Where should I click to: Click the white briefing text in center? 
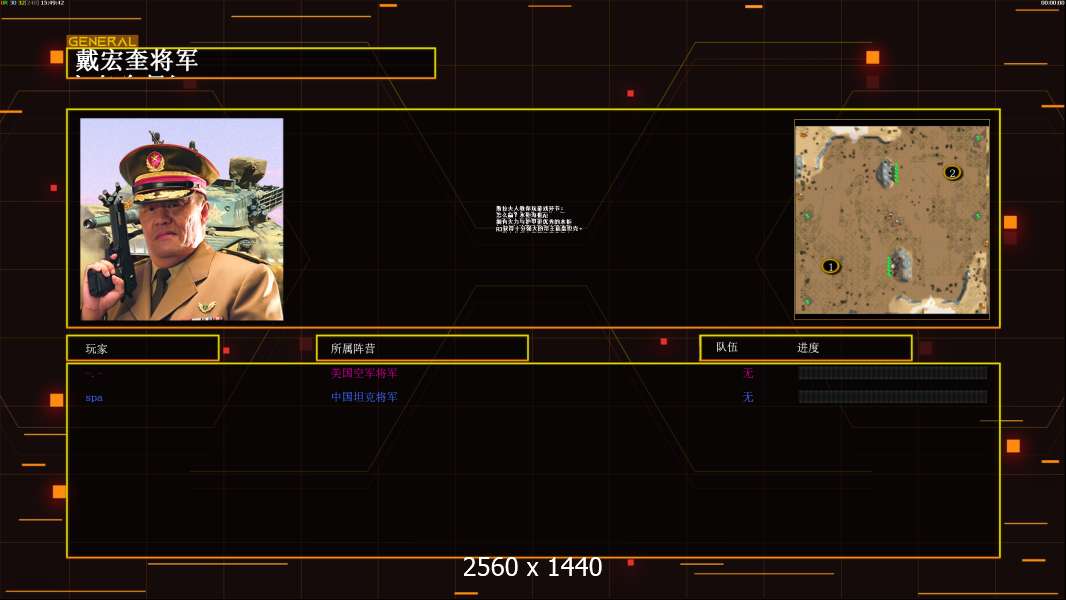click(538, 219)
